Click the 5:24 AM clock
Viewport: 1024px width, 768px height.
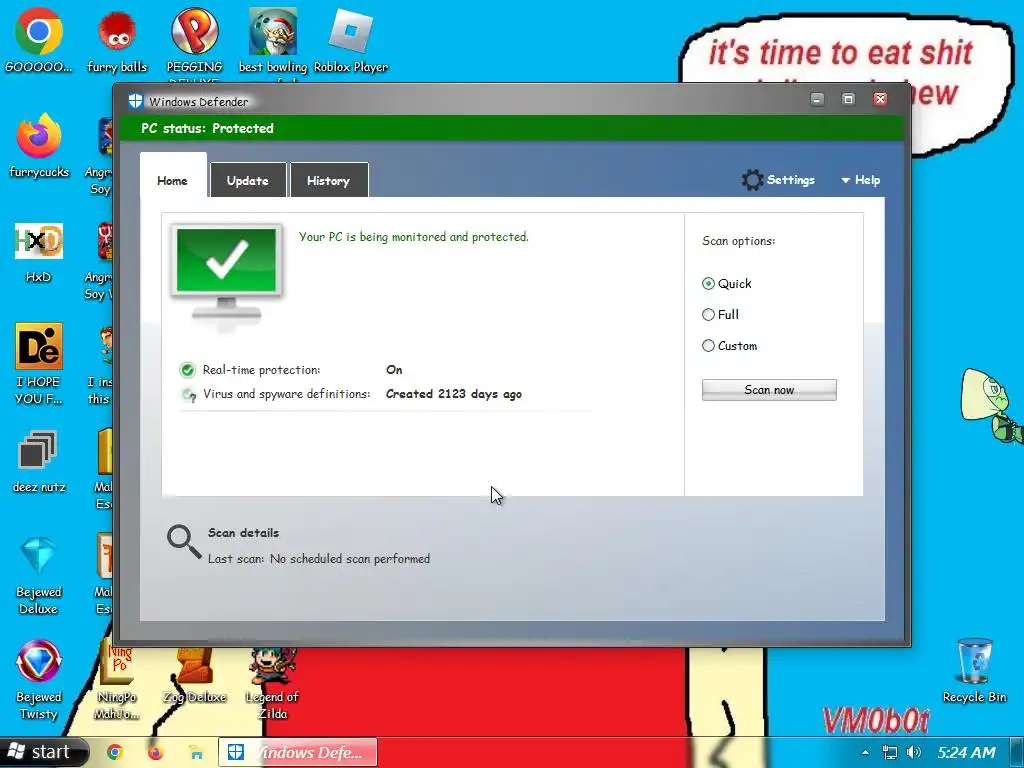click(967, 752)
